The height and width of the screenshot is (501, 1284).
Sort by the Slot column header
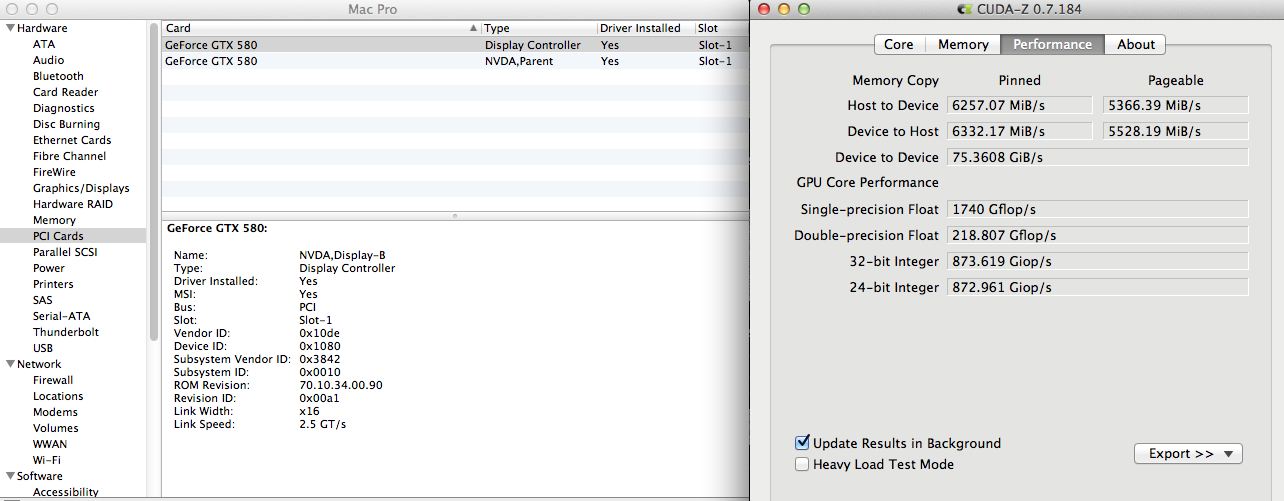coord(722,28)
